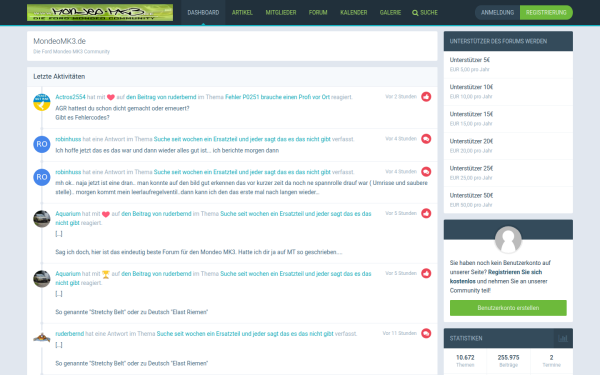Open the RO avatar beside the 'Ich hoffe jetzt' post

tap(42, 144)
